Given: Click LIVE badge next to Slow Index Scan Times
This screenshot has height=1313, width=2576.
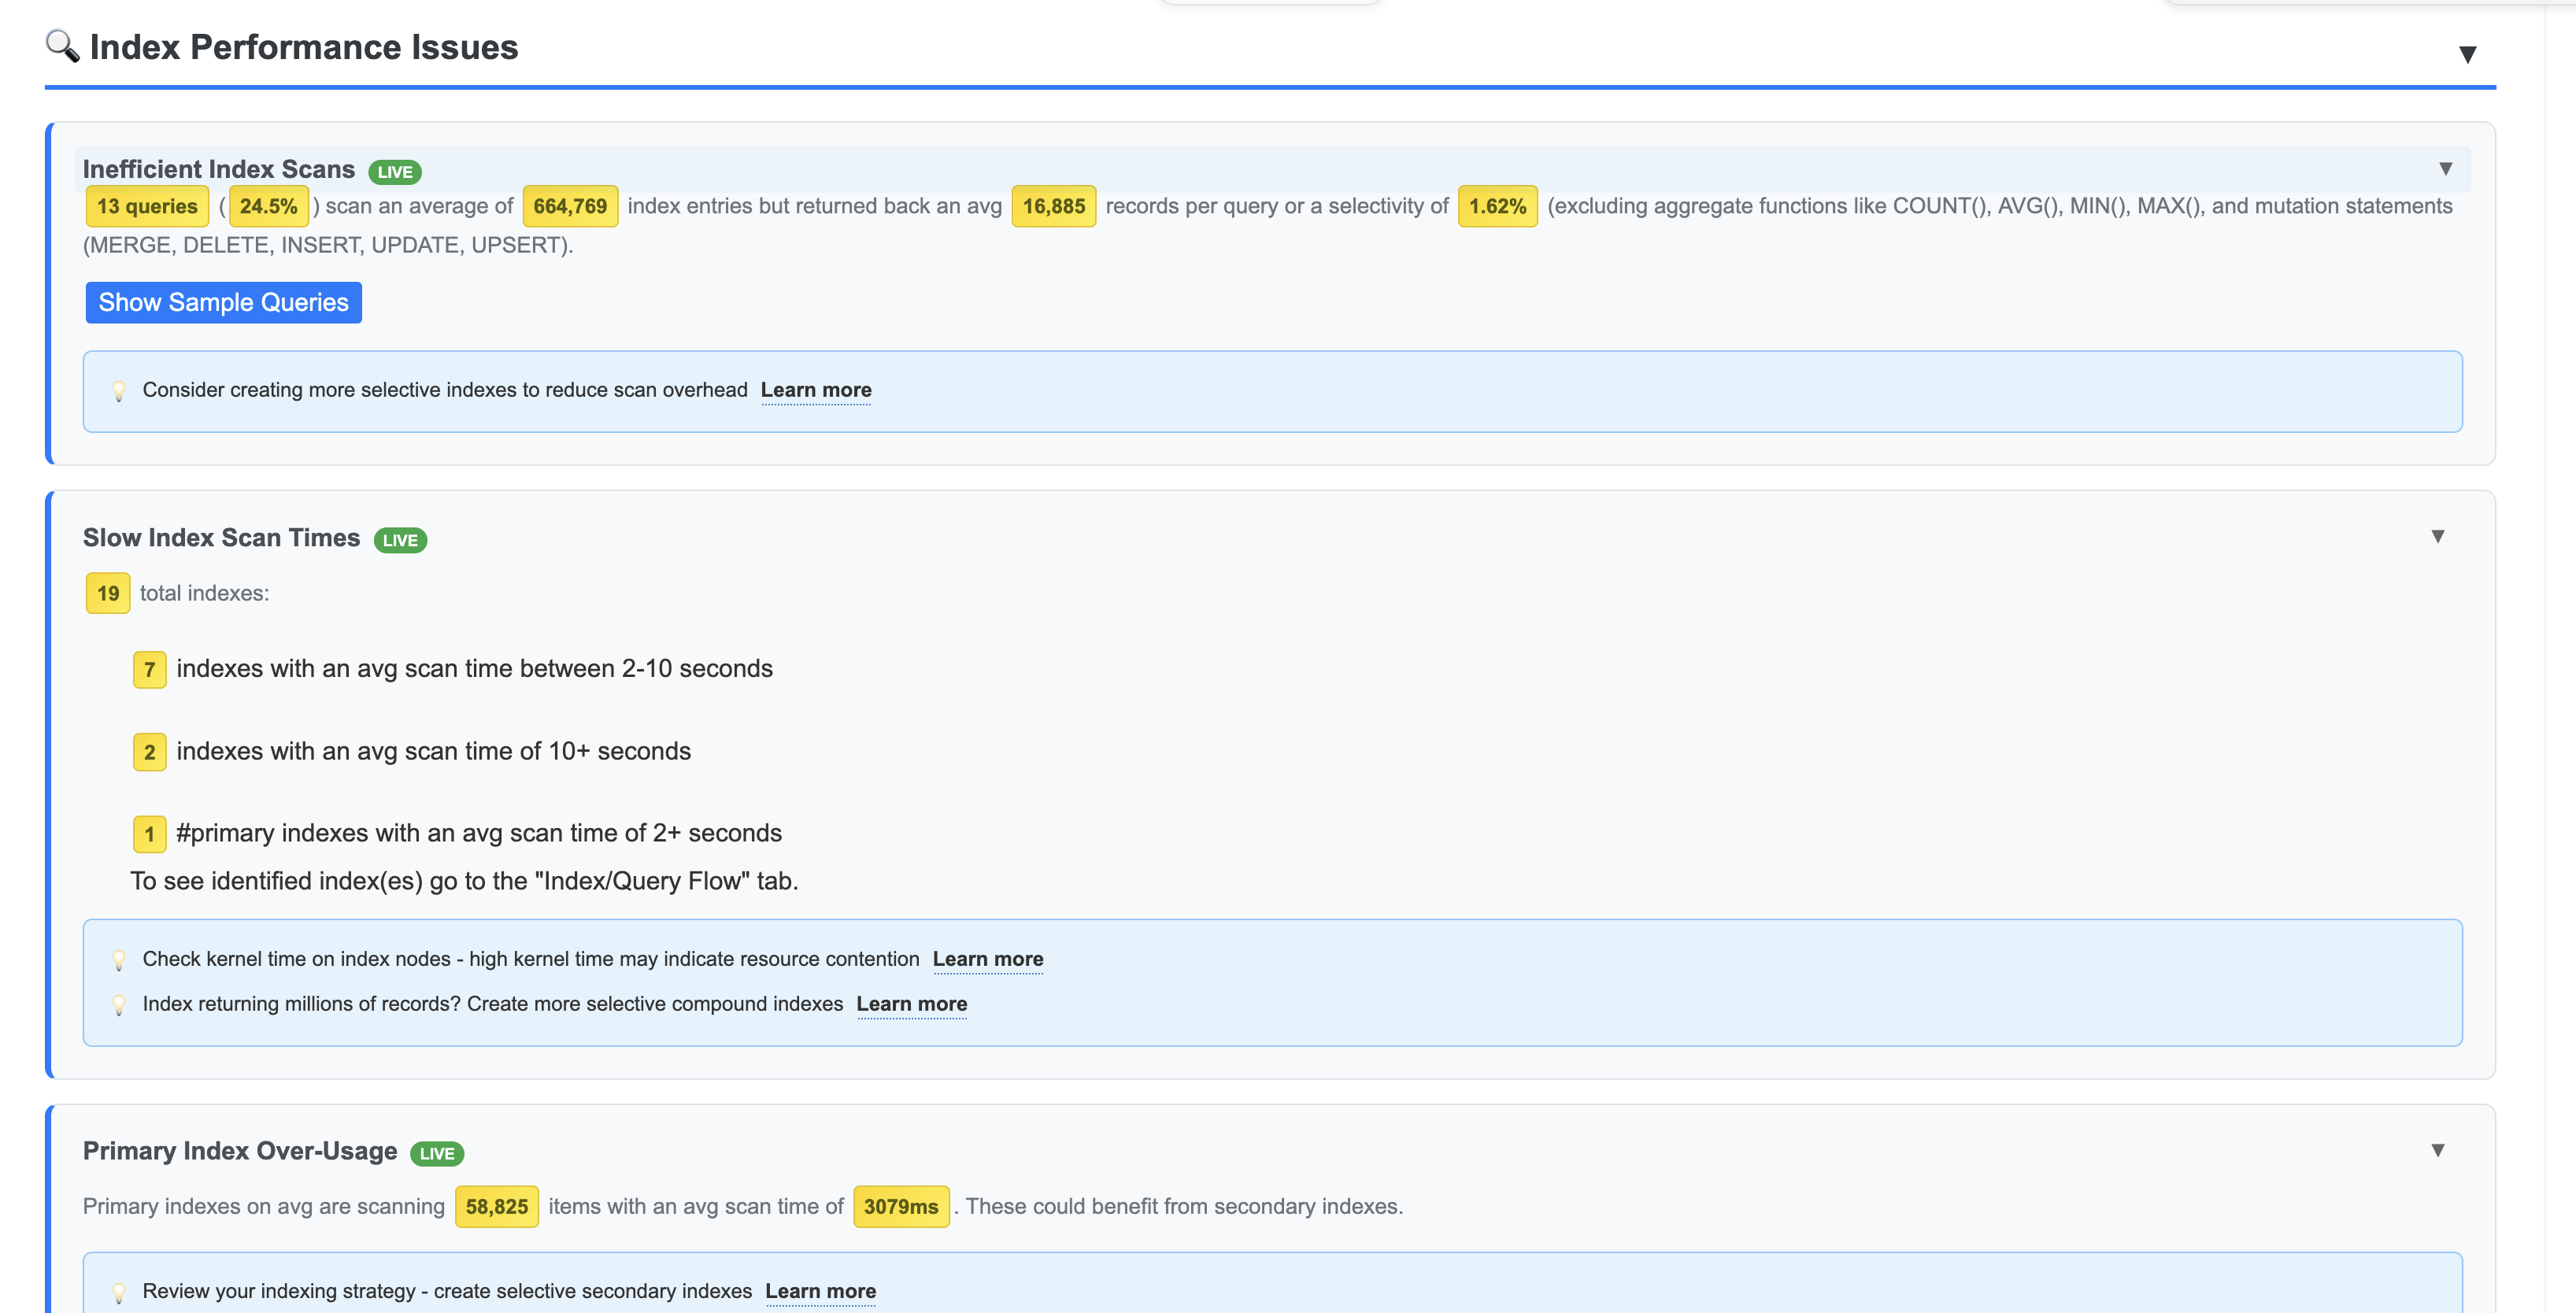Looking at the screenshot, I should (x=400, y=540).
